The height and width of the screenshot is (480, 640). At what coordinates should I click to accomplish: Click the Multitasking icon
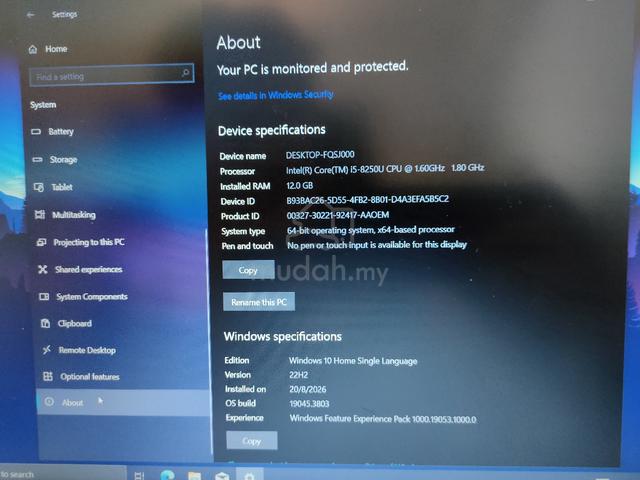click(40, 215)
